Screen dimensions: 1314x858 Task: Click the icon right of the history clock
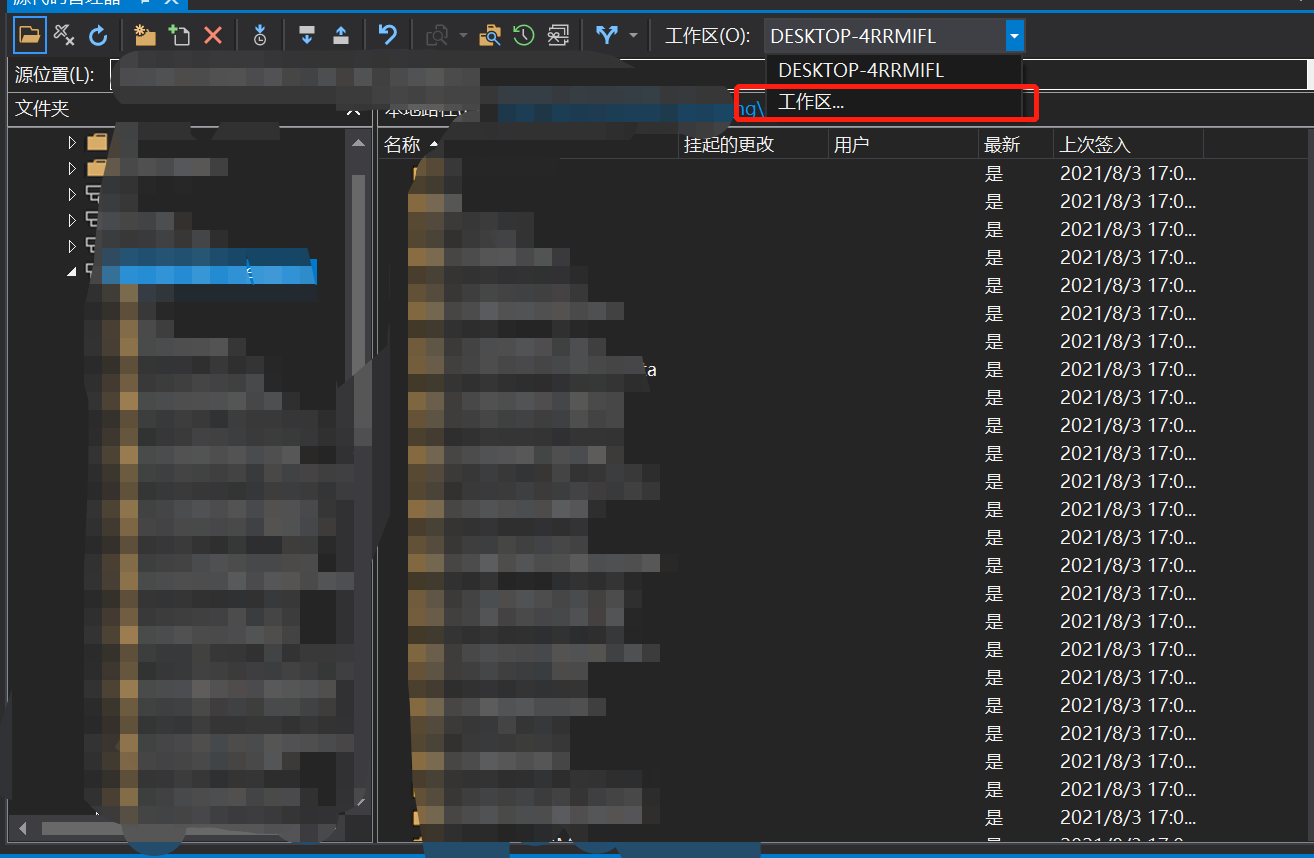558,36
